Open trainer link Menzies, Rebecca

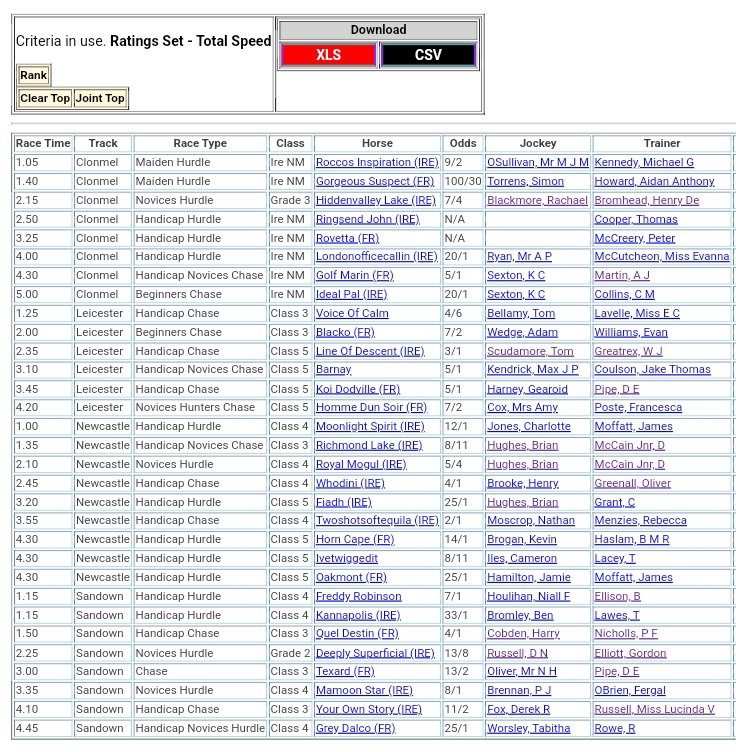coord(640,520)
